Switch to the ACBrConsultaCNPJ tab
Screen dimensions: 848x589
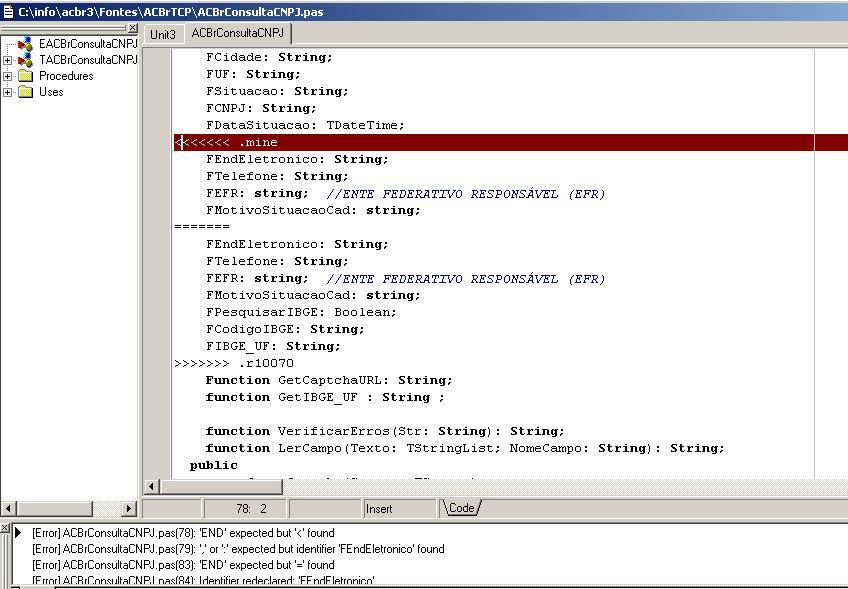coord(237,33)
